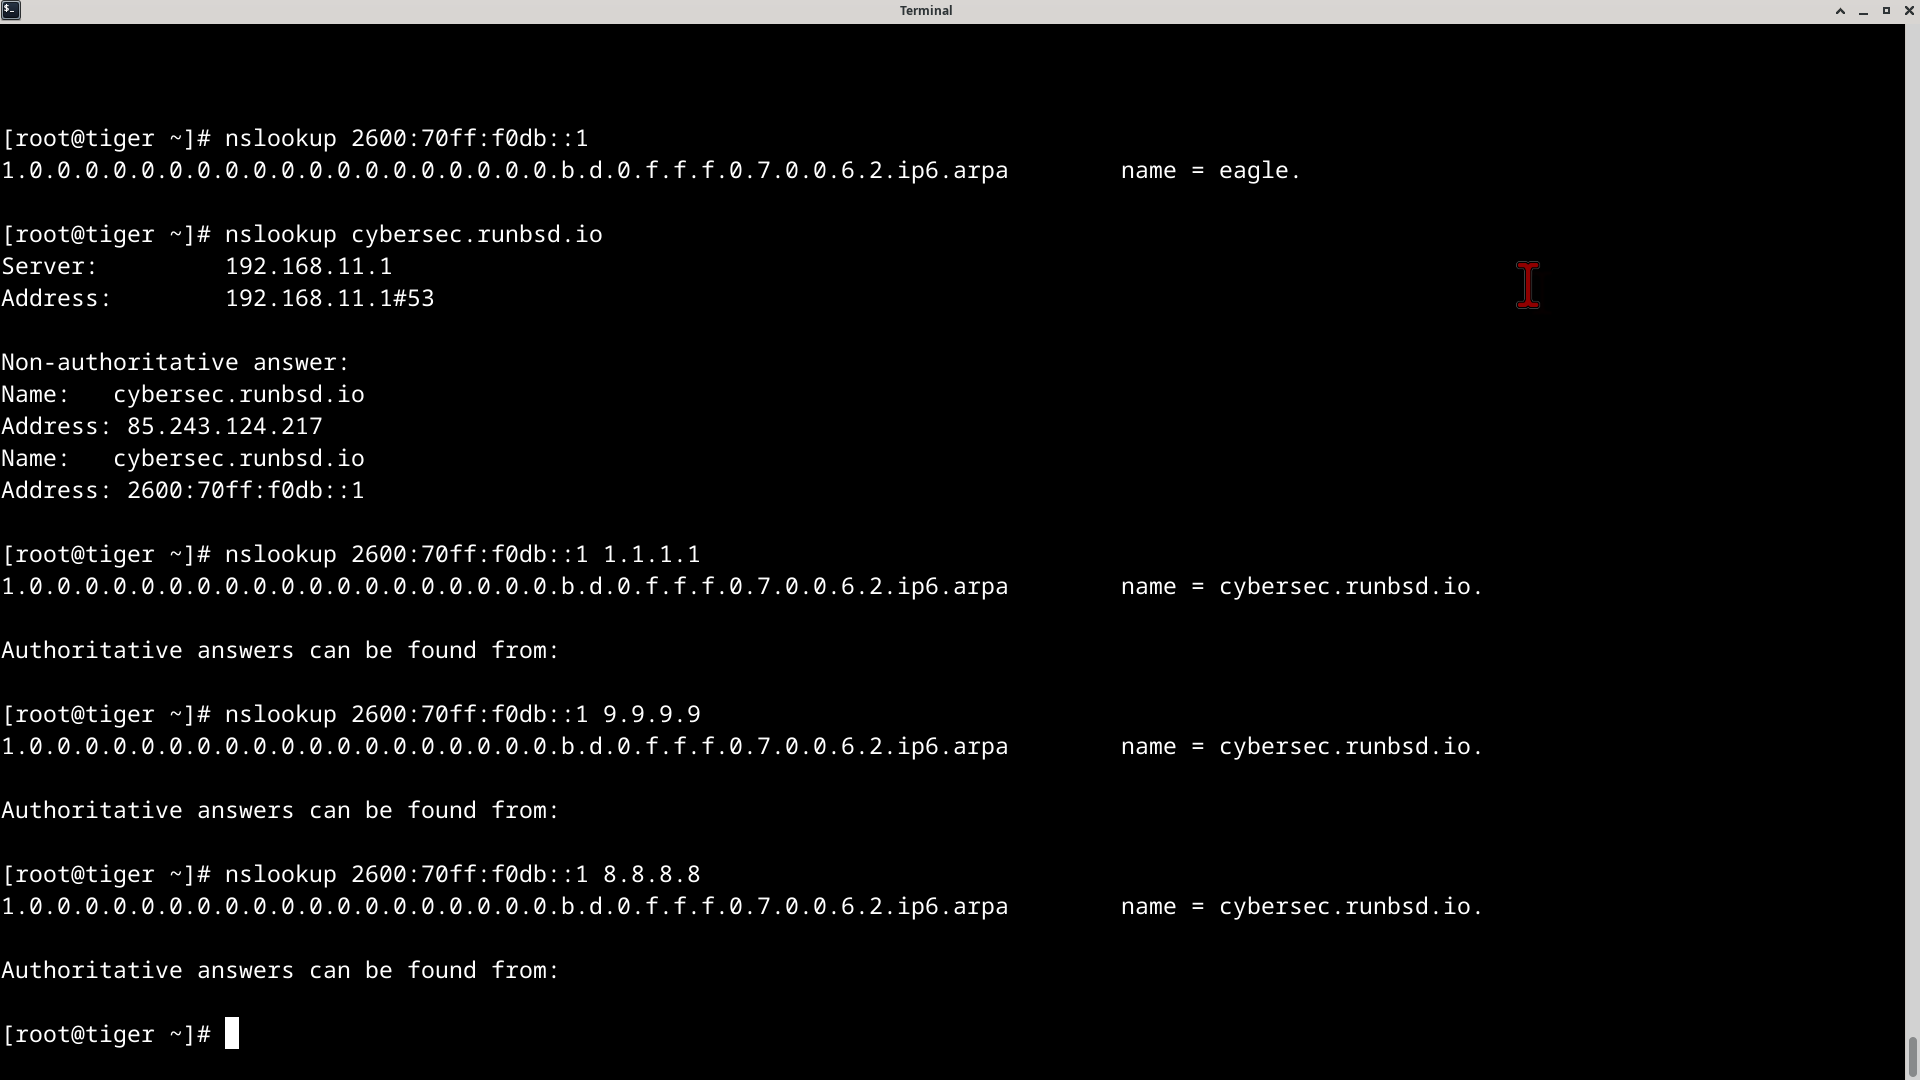The image size is (1920, 1080).
Task: Click the terminal cursor at the prompt
Action: tap(231, 1034)
